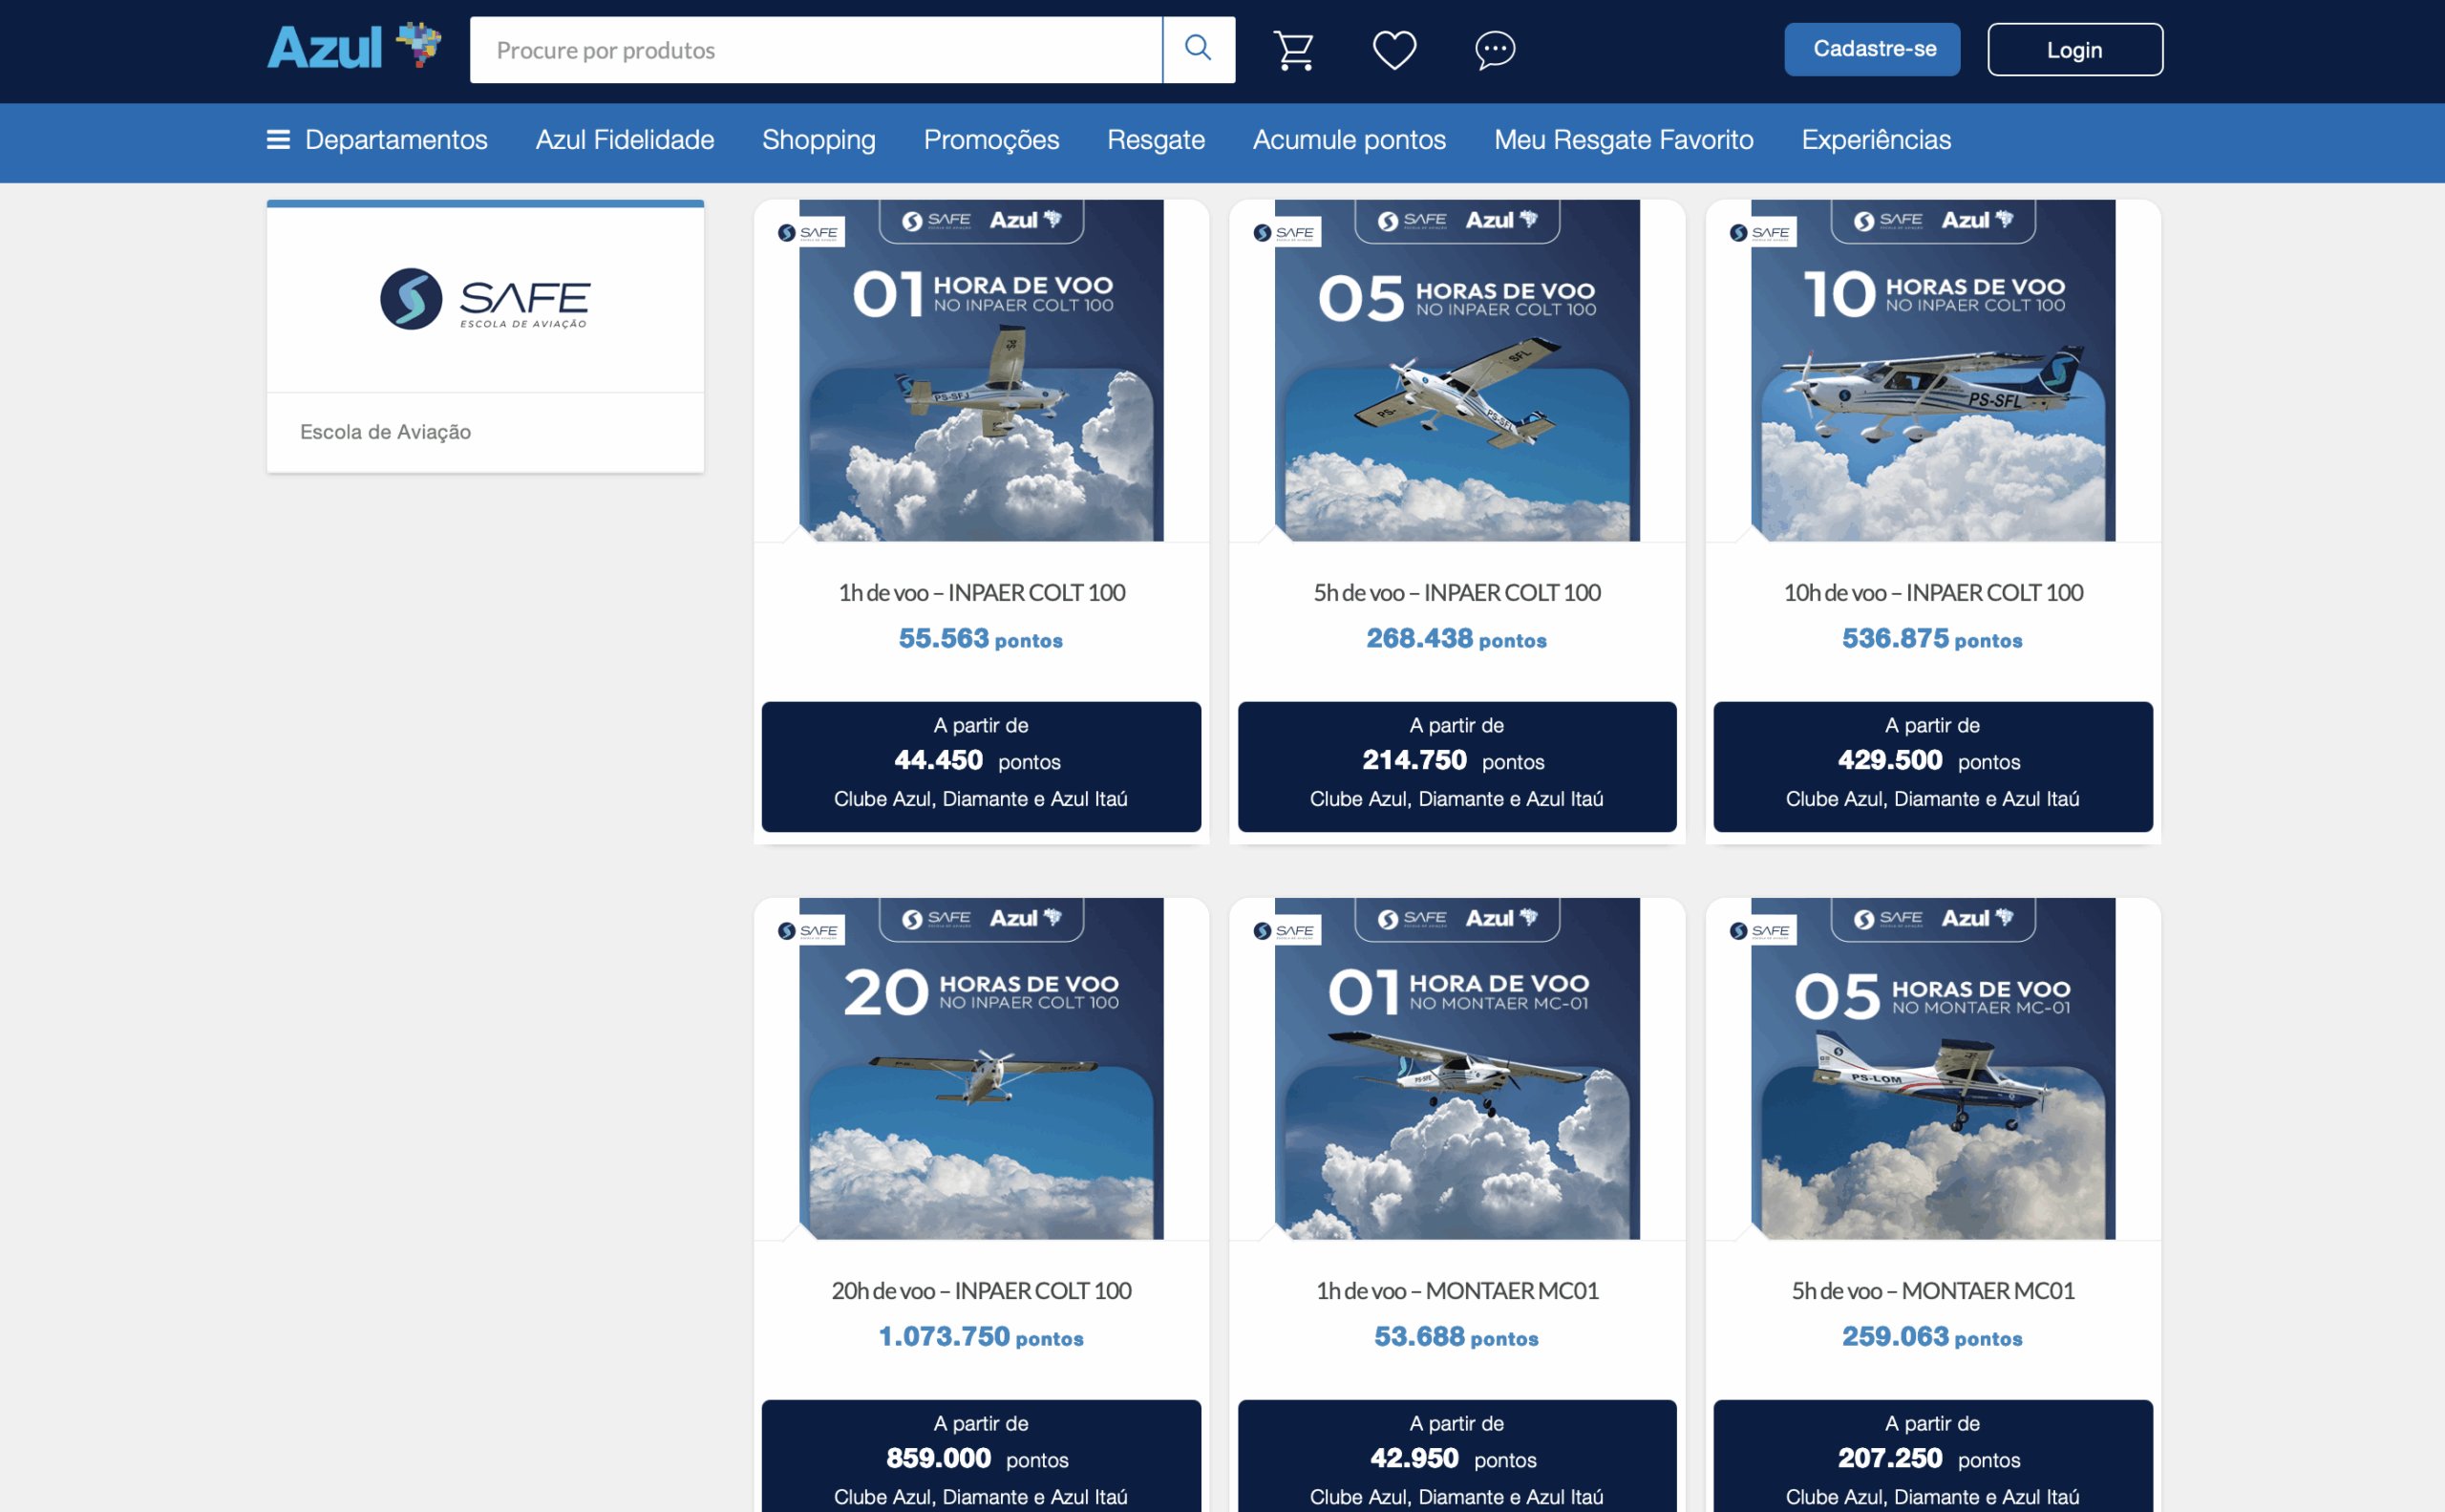Open favorites heart icon

[1394, 49]
